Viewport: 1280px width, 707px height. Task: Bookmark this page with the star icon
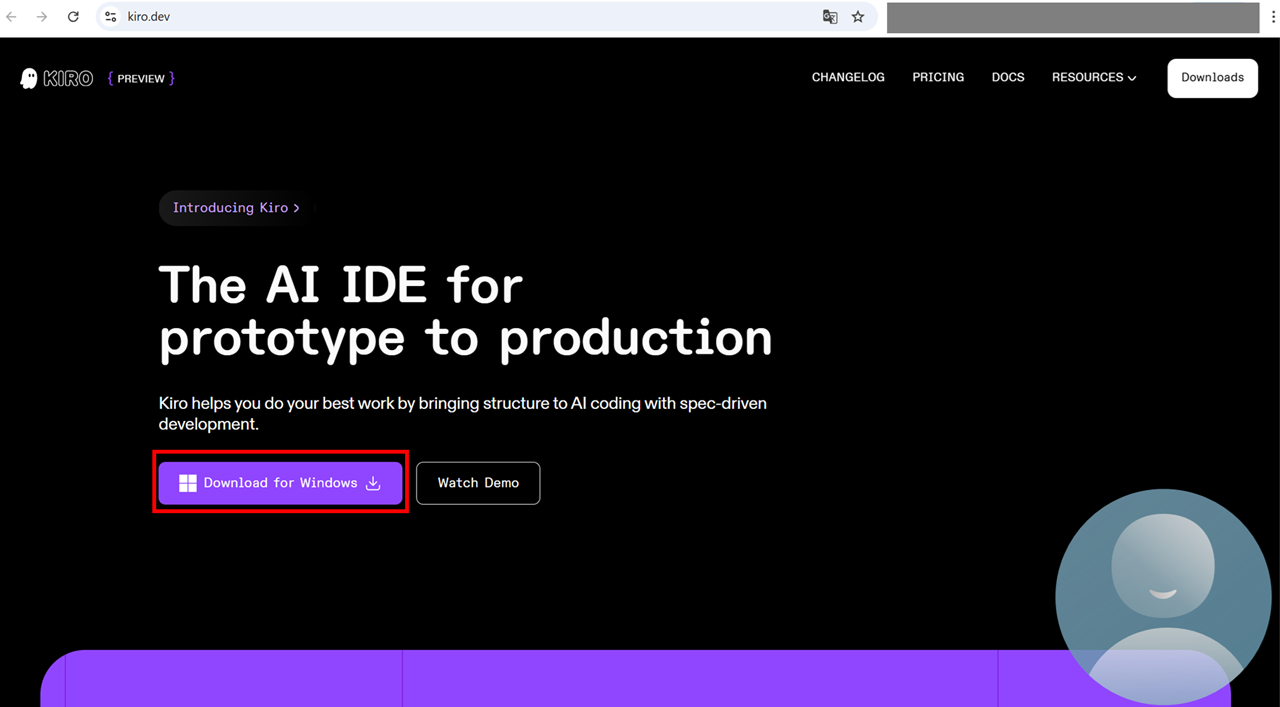click(x=858, y=17)
